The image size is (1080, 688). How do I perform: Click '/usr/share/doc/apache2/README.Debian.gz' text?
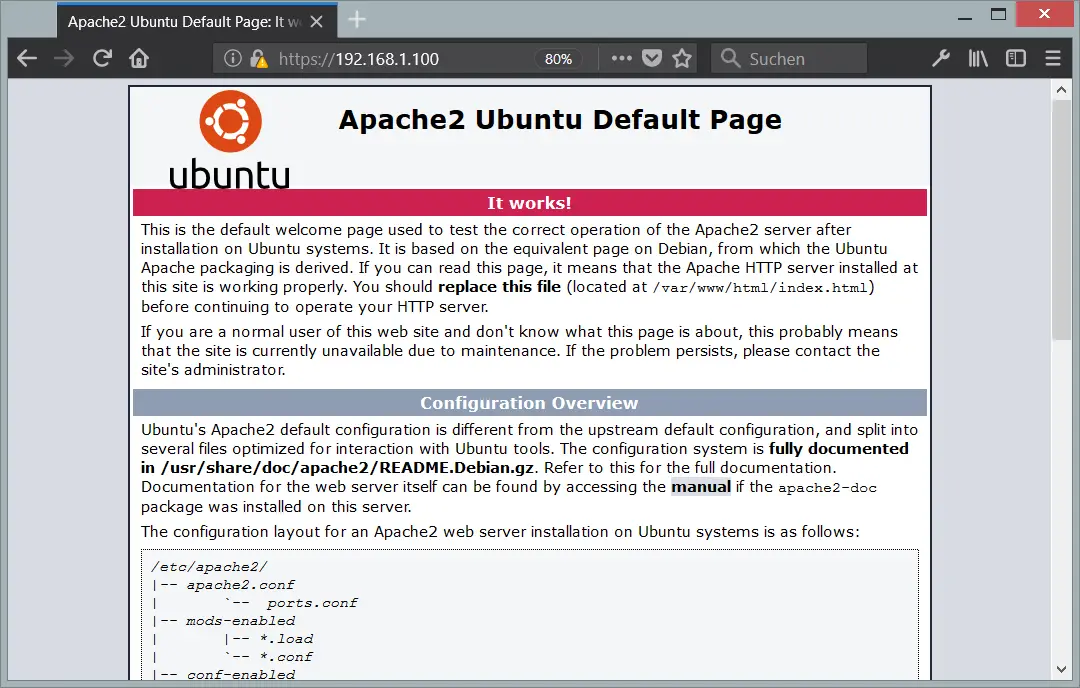tap(348, 468)
